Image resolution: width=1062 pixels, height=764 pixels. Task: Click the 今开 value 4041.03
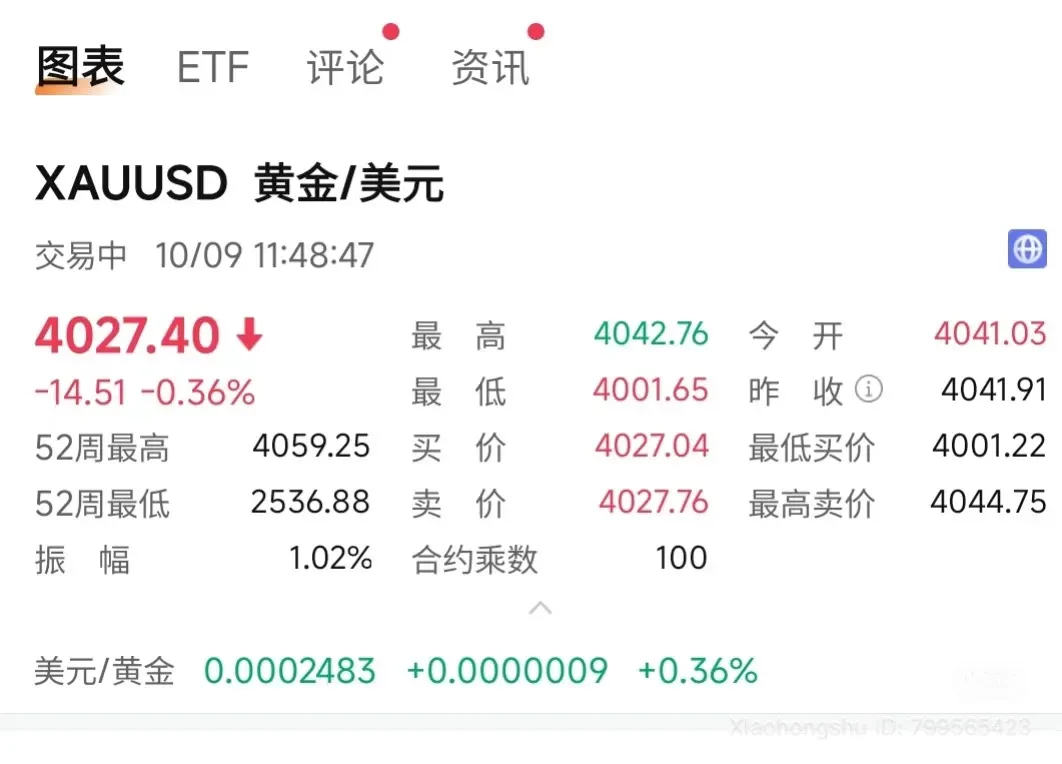(990, 334)
